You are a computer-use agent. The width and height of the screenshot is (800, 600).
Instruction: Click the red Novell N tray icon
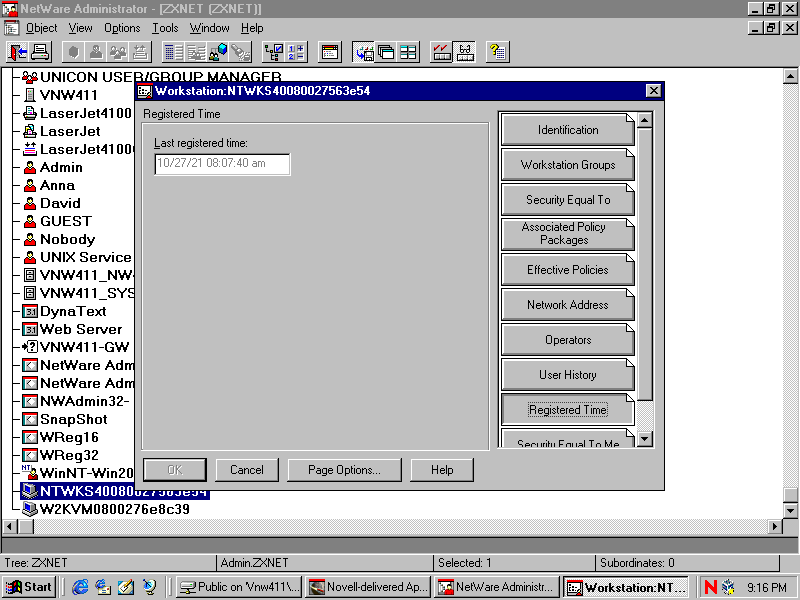click(x=710, y=587)
